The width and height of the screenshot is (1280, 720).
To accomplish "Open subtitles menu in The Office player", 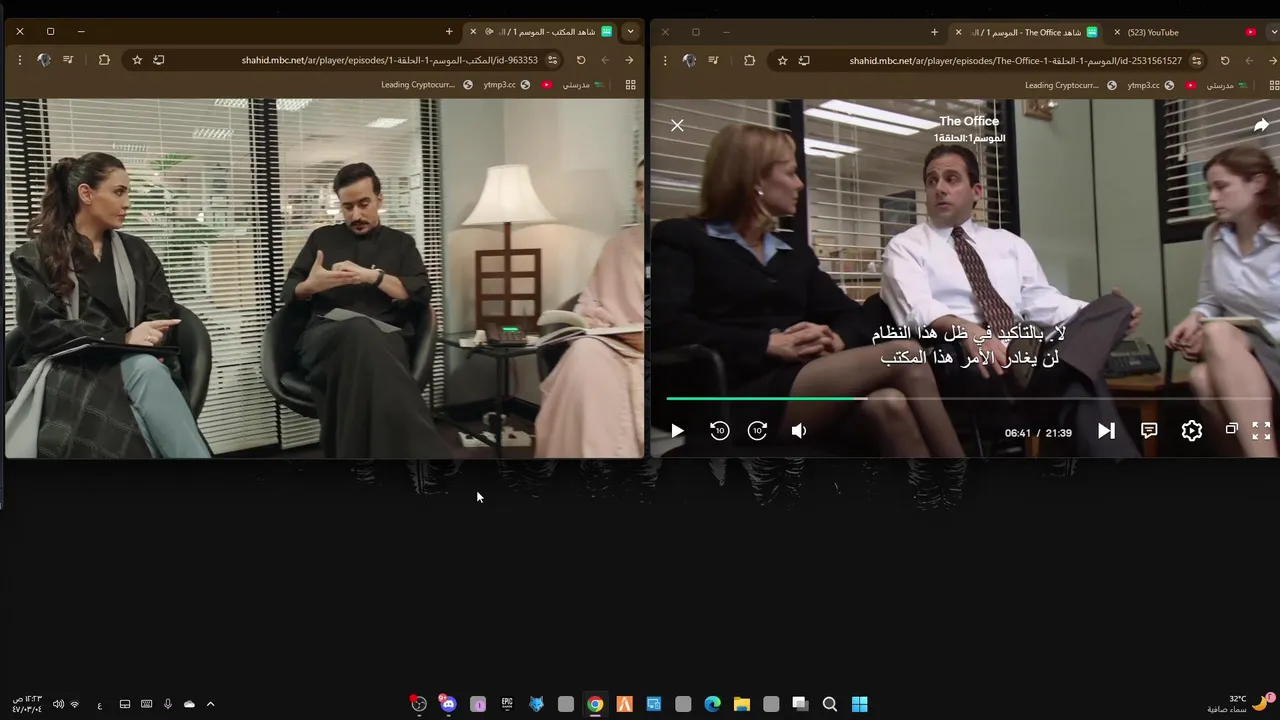I will (x=1149, y=431).
